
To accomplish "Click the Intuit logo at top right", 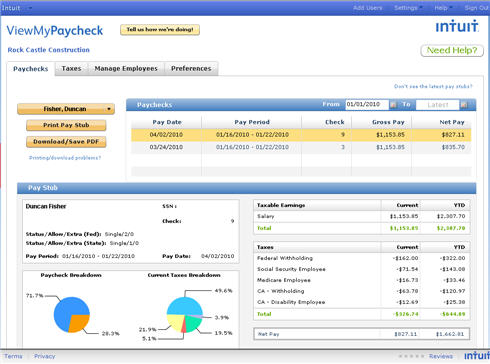I will point(457,26).
